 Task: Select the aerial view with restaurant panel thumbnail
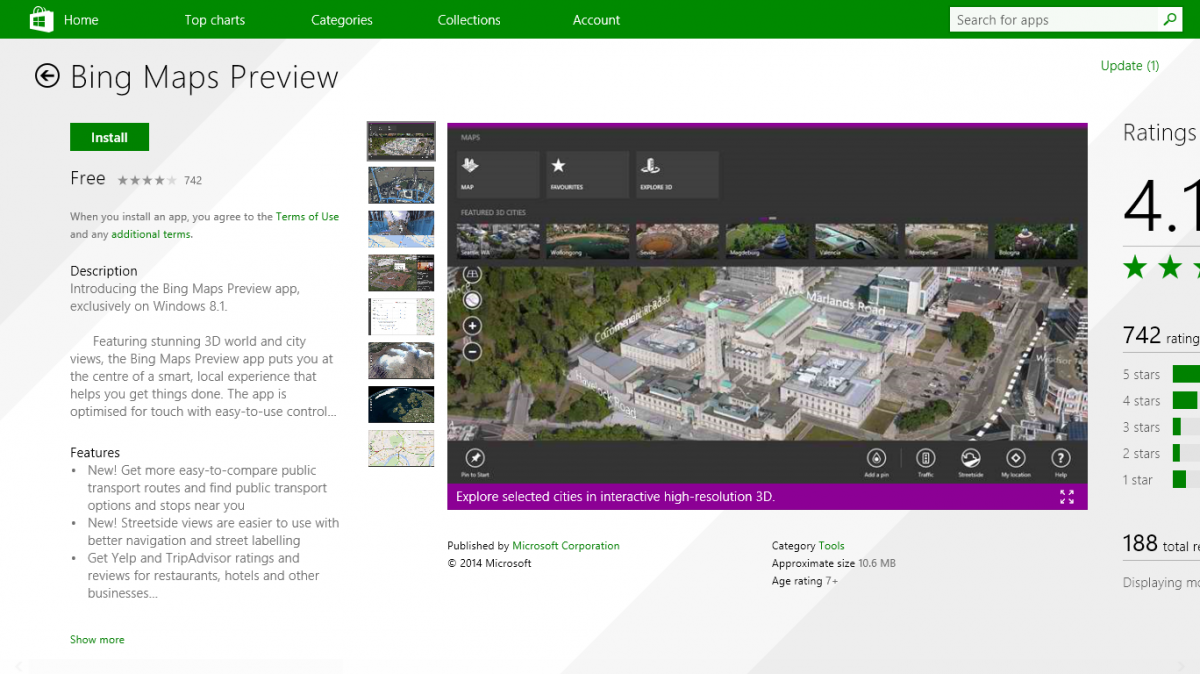[401, 273]
